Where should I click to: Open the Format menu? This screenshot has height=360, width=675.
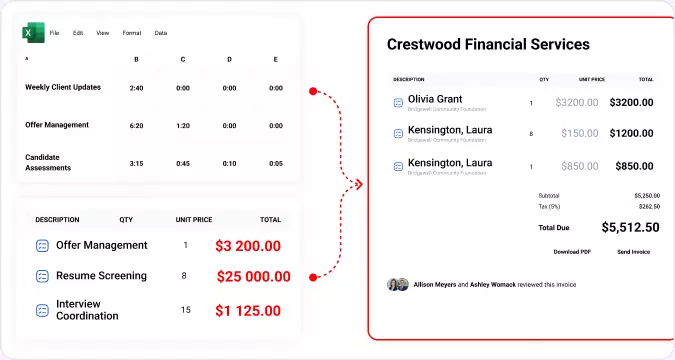point(132,33)
